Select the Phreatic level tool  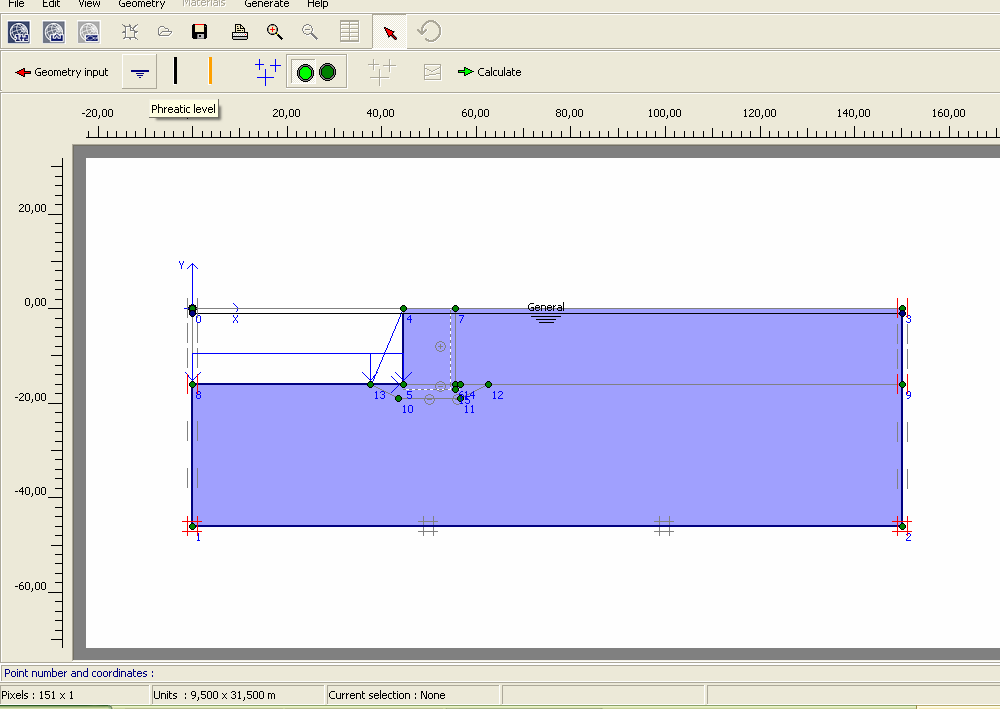[x=140, y=72]
